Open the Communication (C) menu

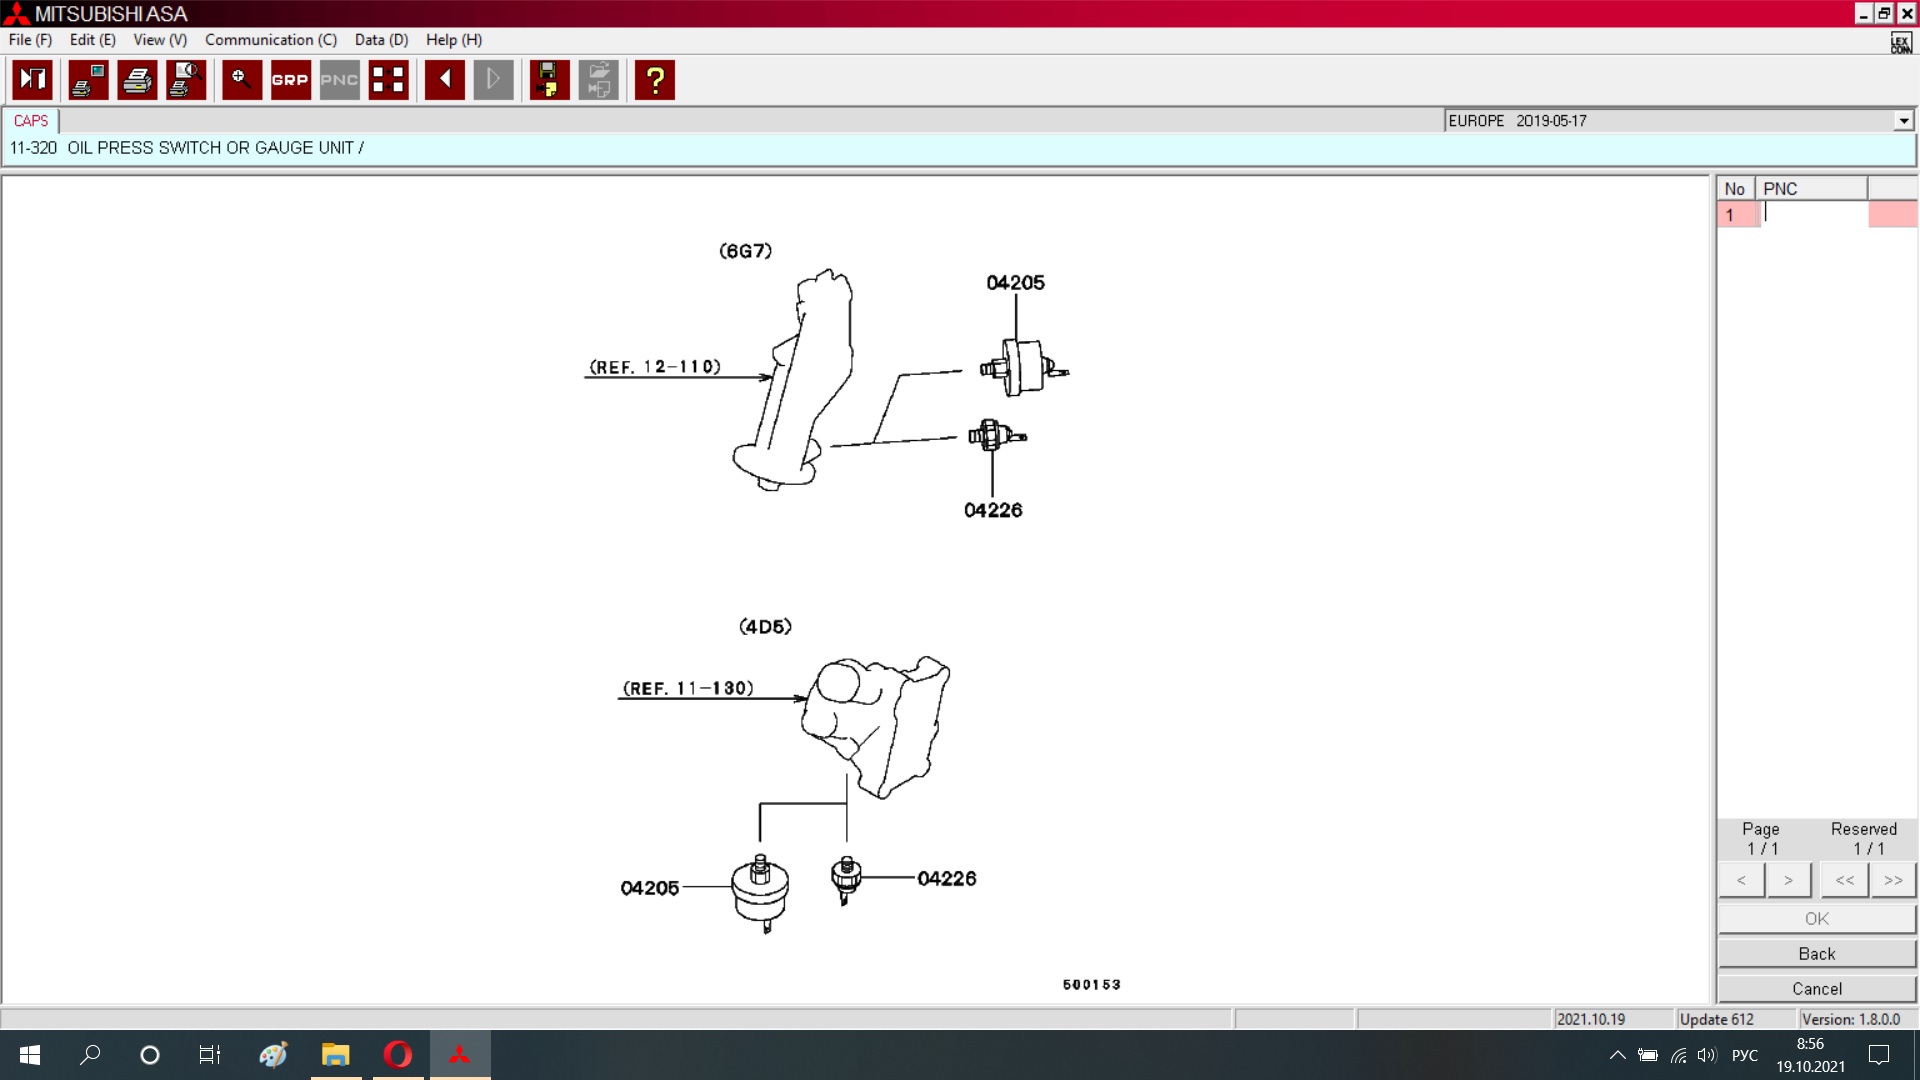(x=270, y=40)
